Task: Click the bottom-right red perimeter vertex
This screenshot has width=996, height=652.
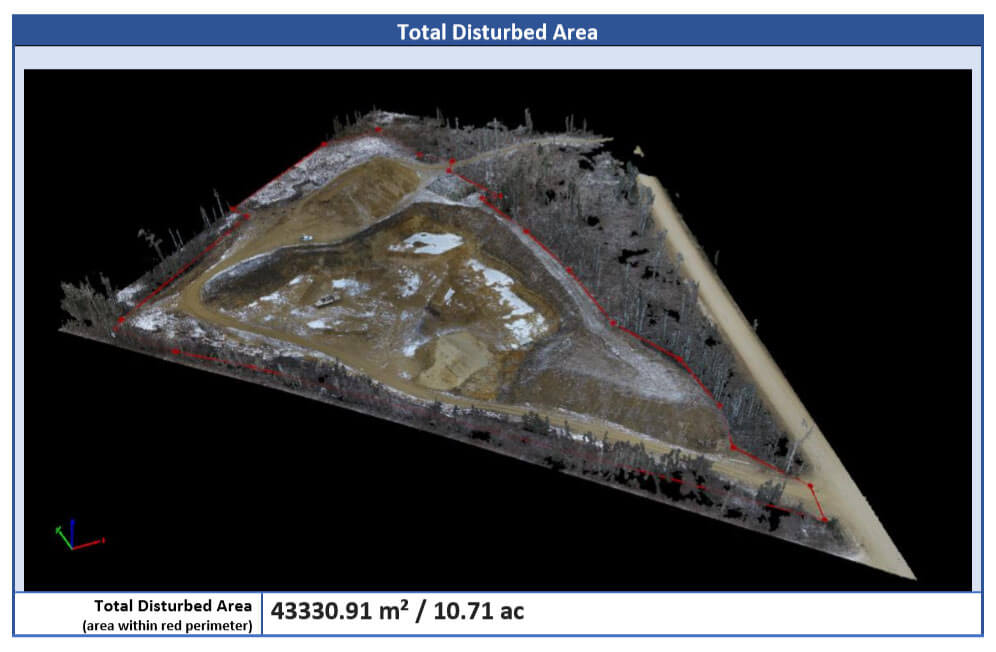Action: 824,519
